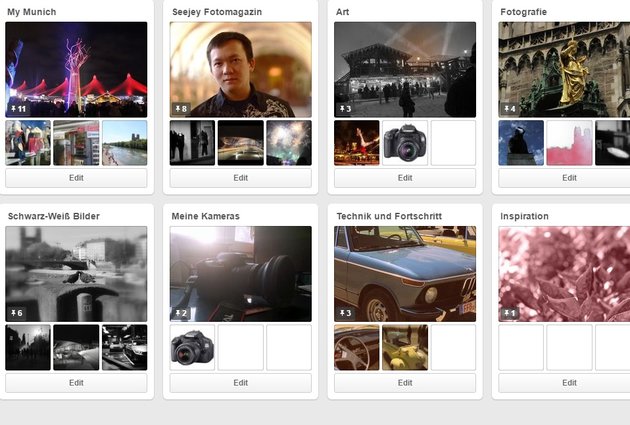Viewport: 630px width, 425px height.
Task: Open blue sky statue thumbnail in Fotografie
Action: [521, 143]
